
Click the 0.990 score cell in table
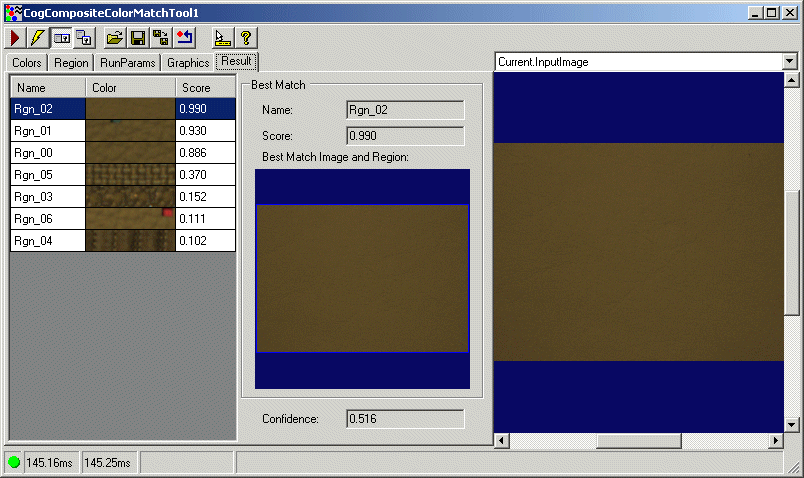tap(205, 109)
